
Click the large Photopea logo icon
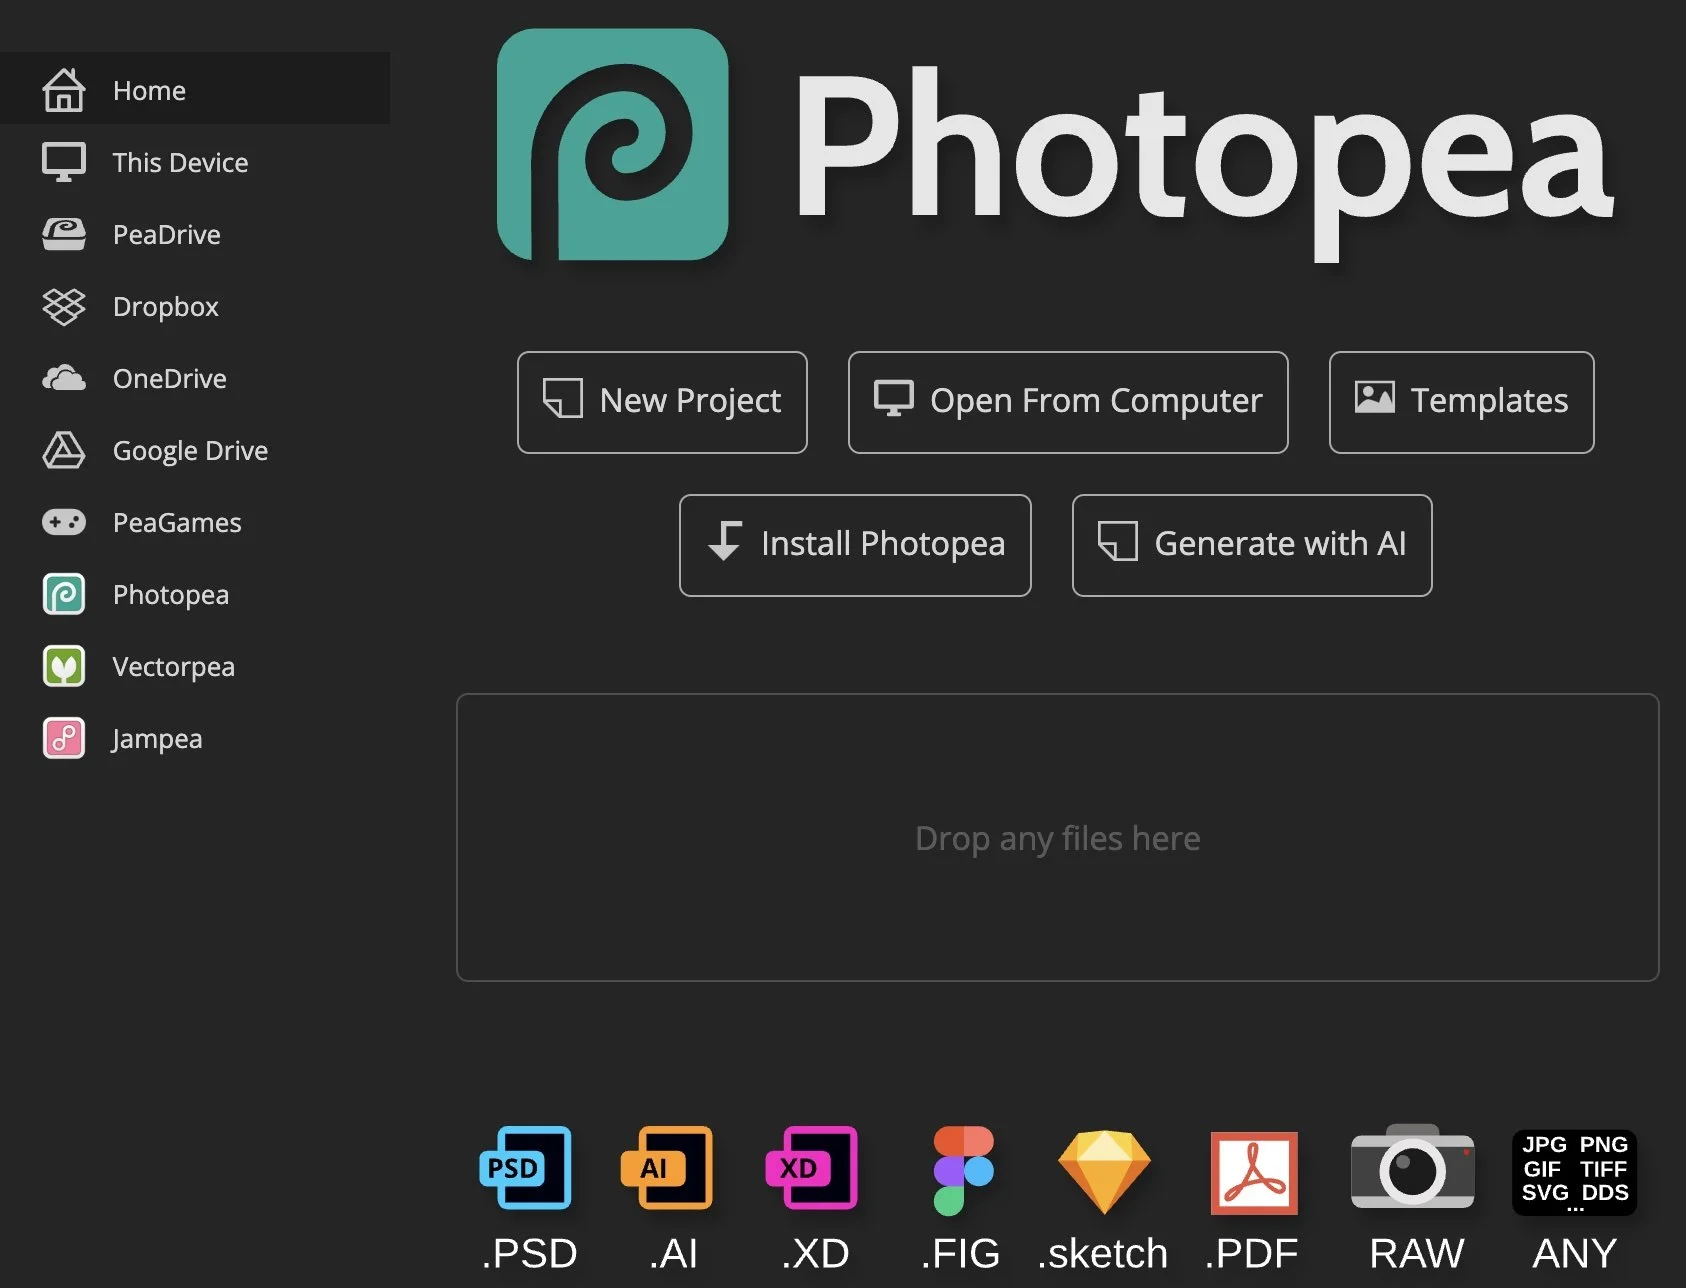613,144
